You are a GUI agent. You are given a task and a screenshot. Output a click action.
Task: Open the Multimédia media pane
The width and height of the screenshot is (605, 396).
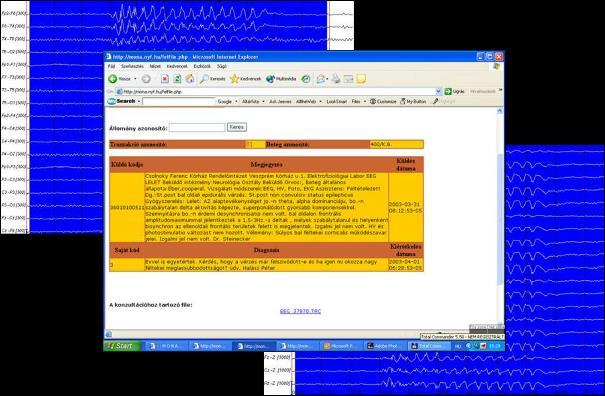(x=281, y=79)
